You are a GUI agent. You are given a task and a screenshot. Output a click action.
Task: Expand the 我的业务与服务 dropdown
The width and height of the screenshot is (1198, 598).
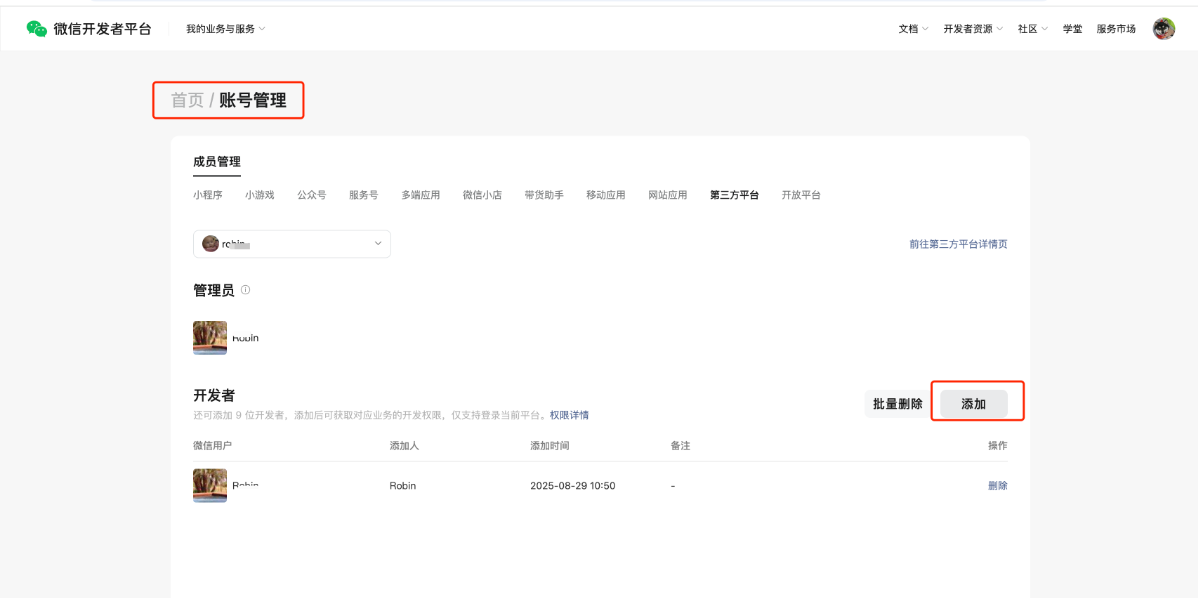(225, 29)
